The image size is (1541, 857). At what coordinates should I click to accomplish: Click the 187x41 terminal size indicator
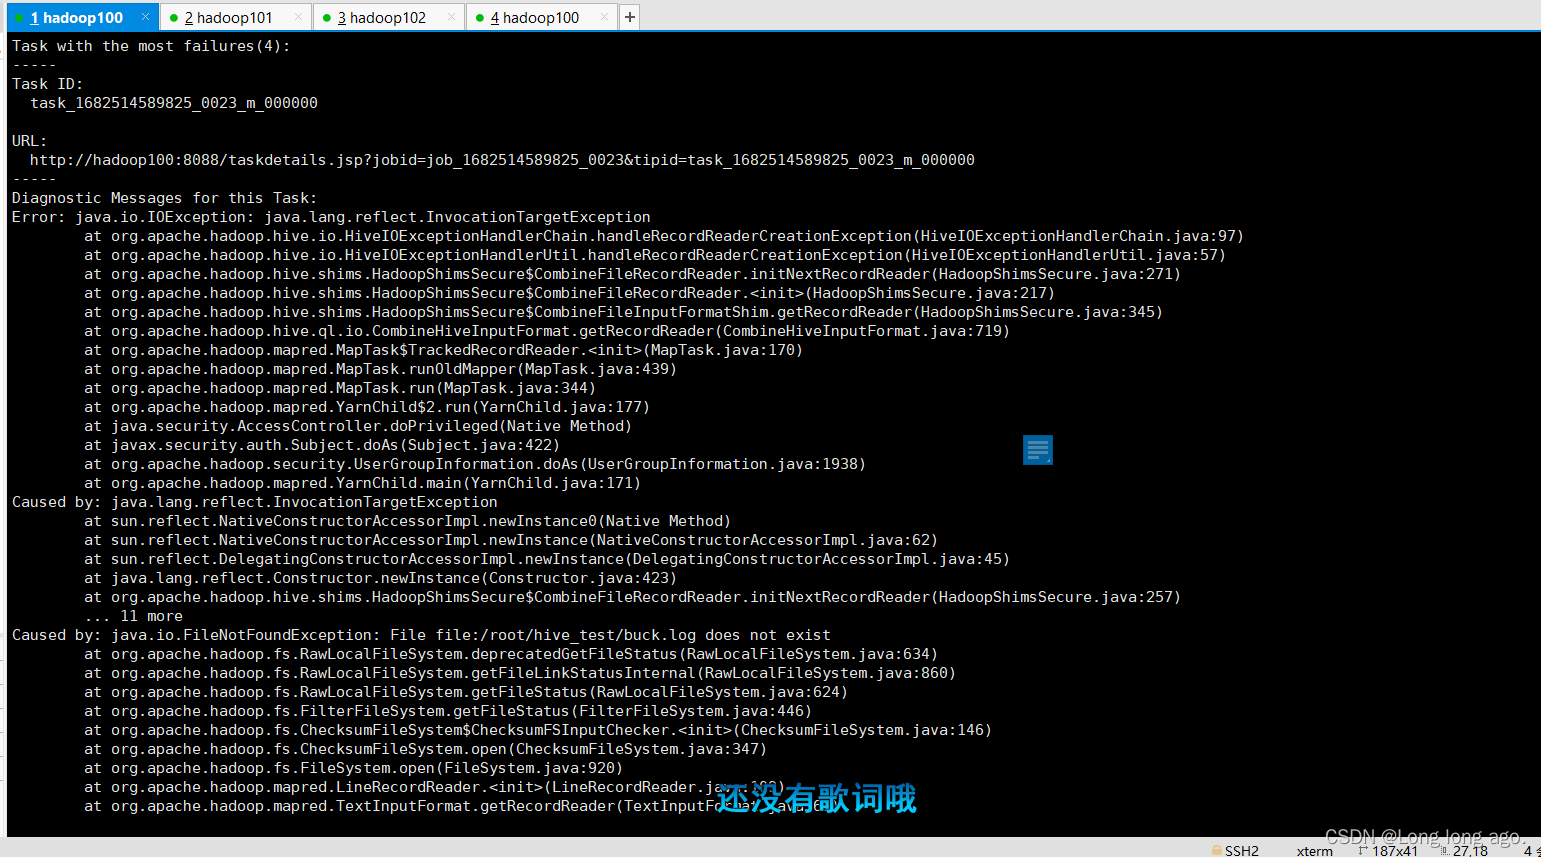click(x=1395, y=850)
